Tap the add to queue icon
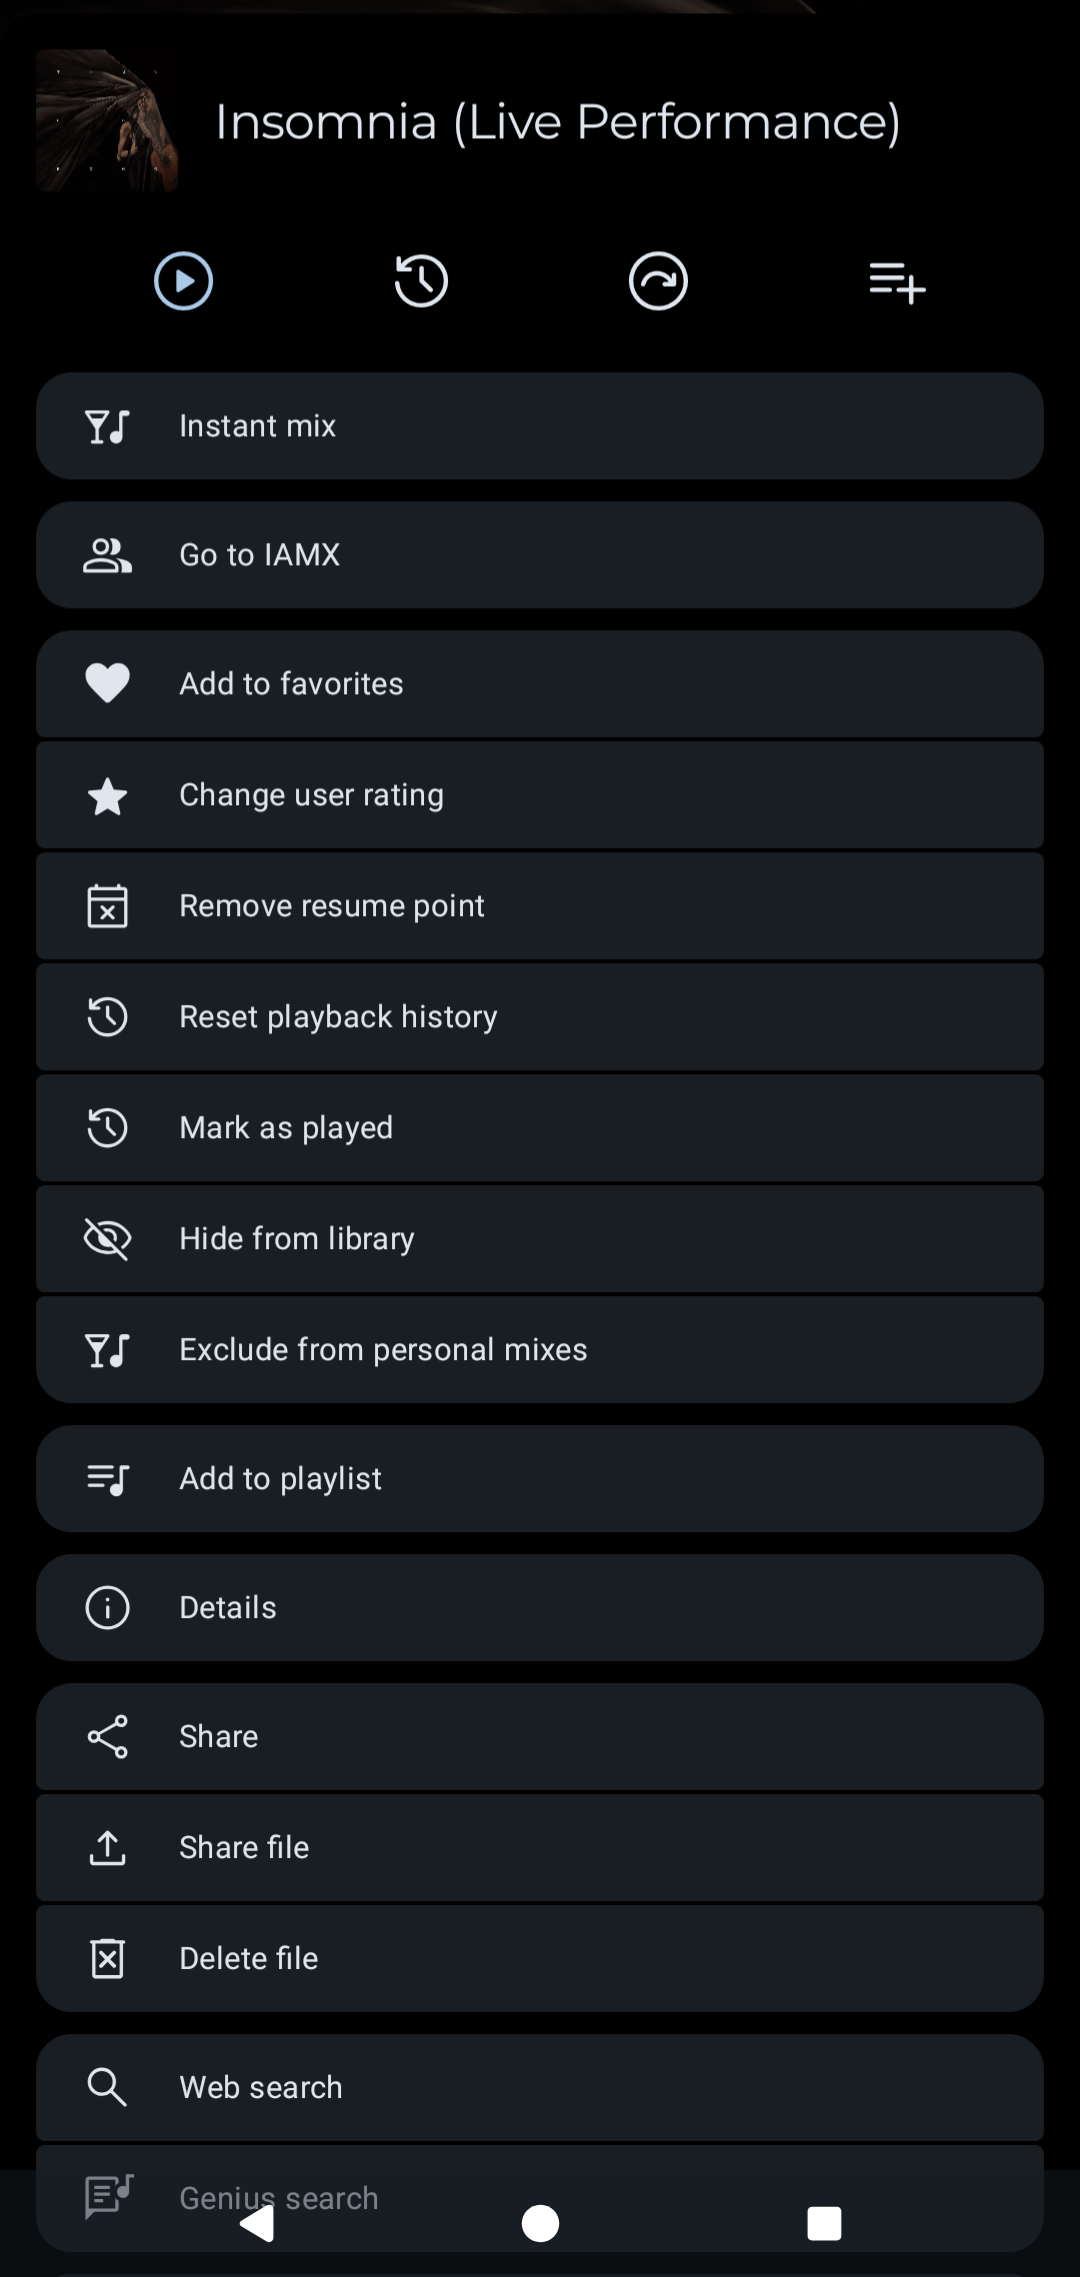The width and height of the screenshot is (1080, 2277). click(x=897, y=282)
